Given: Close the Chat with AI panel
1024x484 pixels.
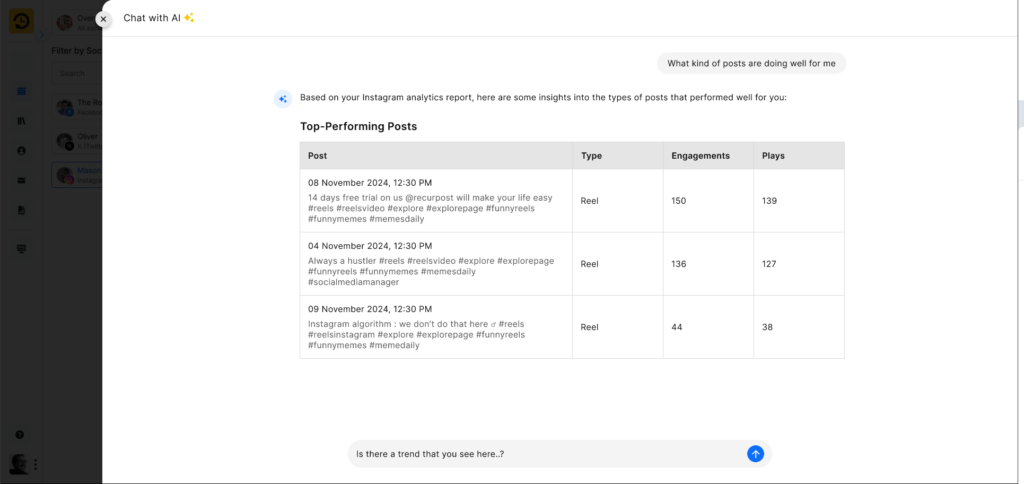Looking at the screenshot, I should tap(103, 19).
